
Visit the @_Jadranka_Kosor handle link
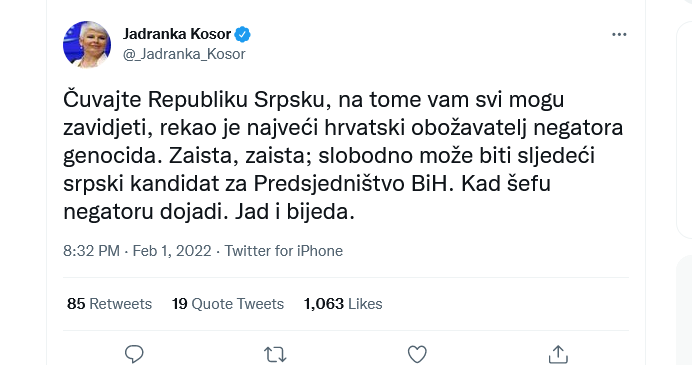coord(184,54)
